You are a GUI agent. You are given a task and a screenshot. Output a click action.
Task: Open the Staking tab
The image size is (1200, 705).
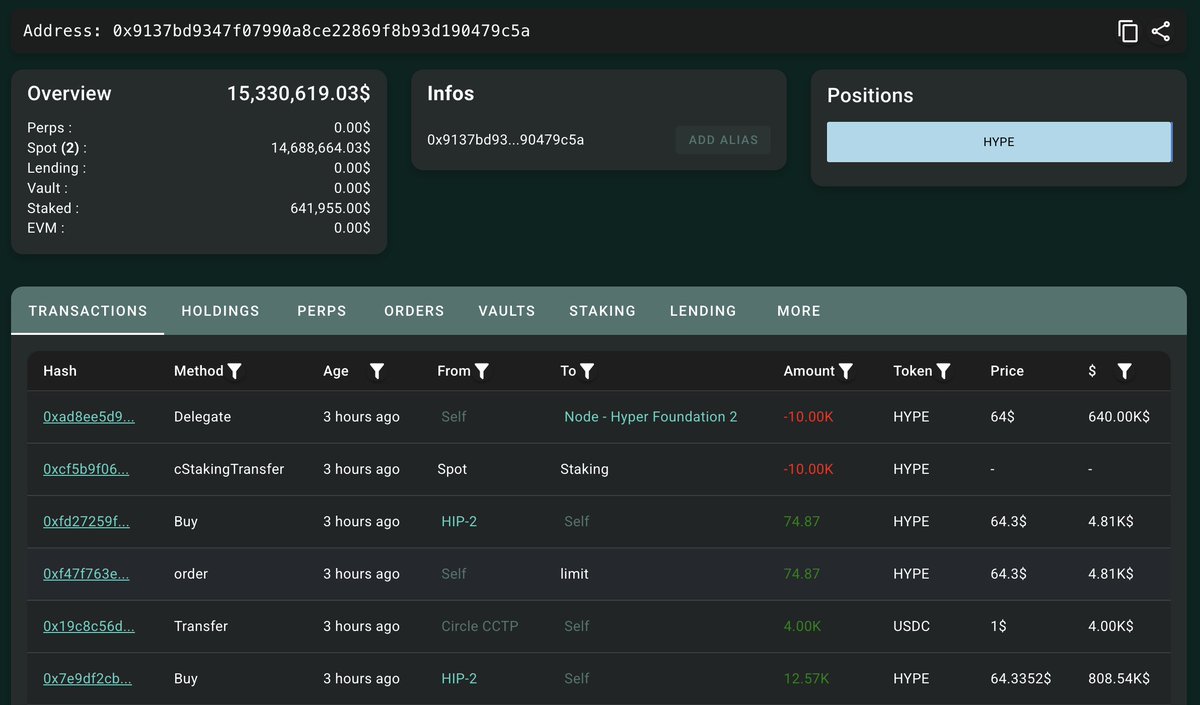[x=602, y=311]
